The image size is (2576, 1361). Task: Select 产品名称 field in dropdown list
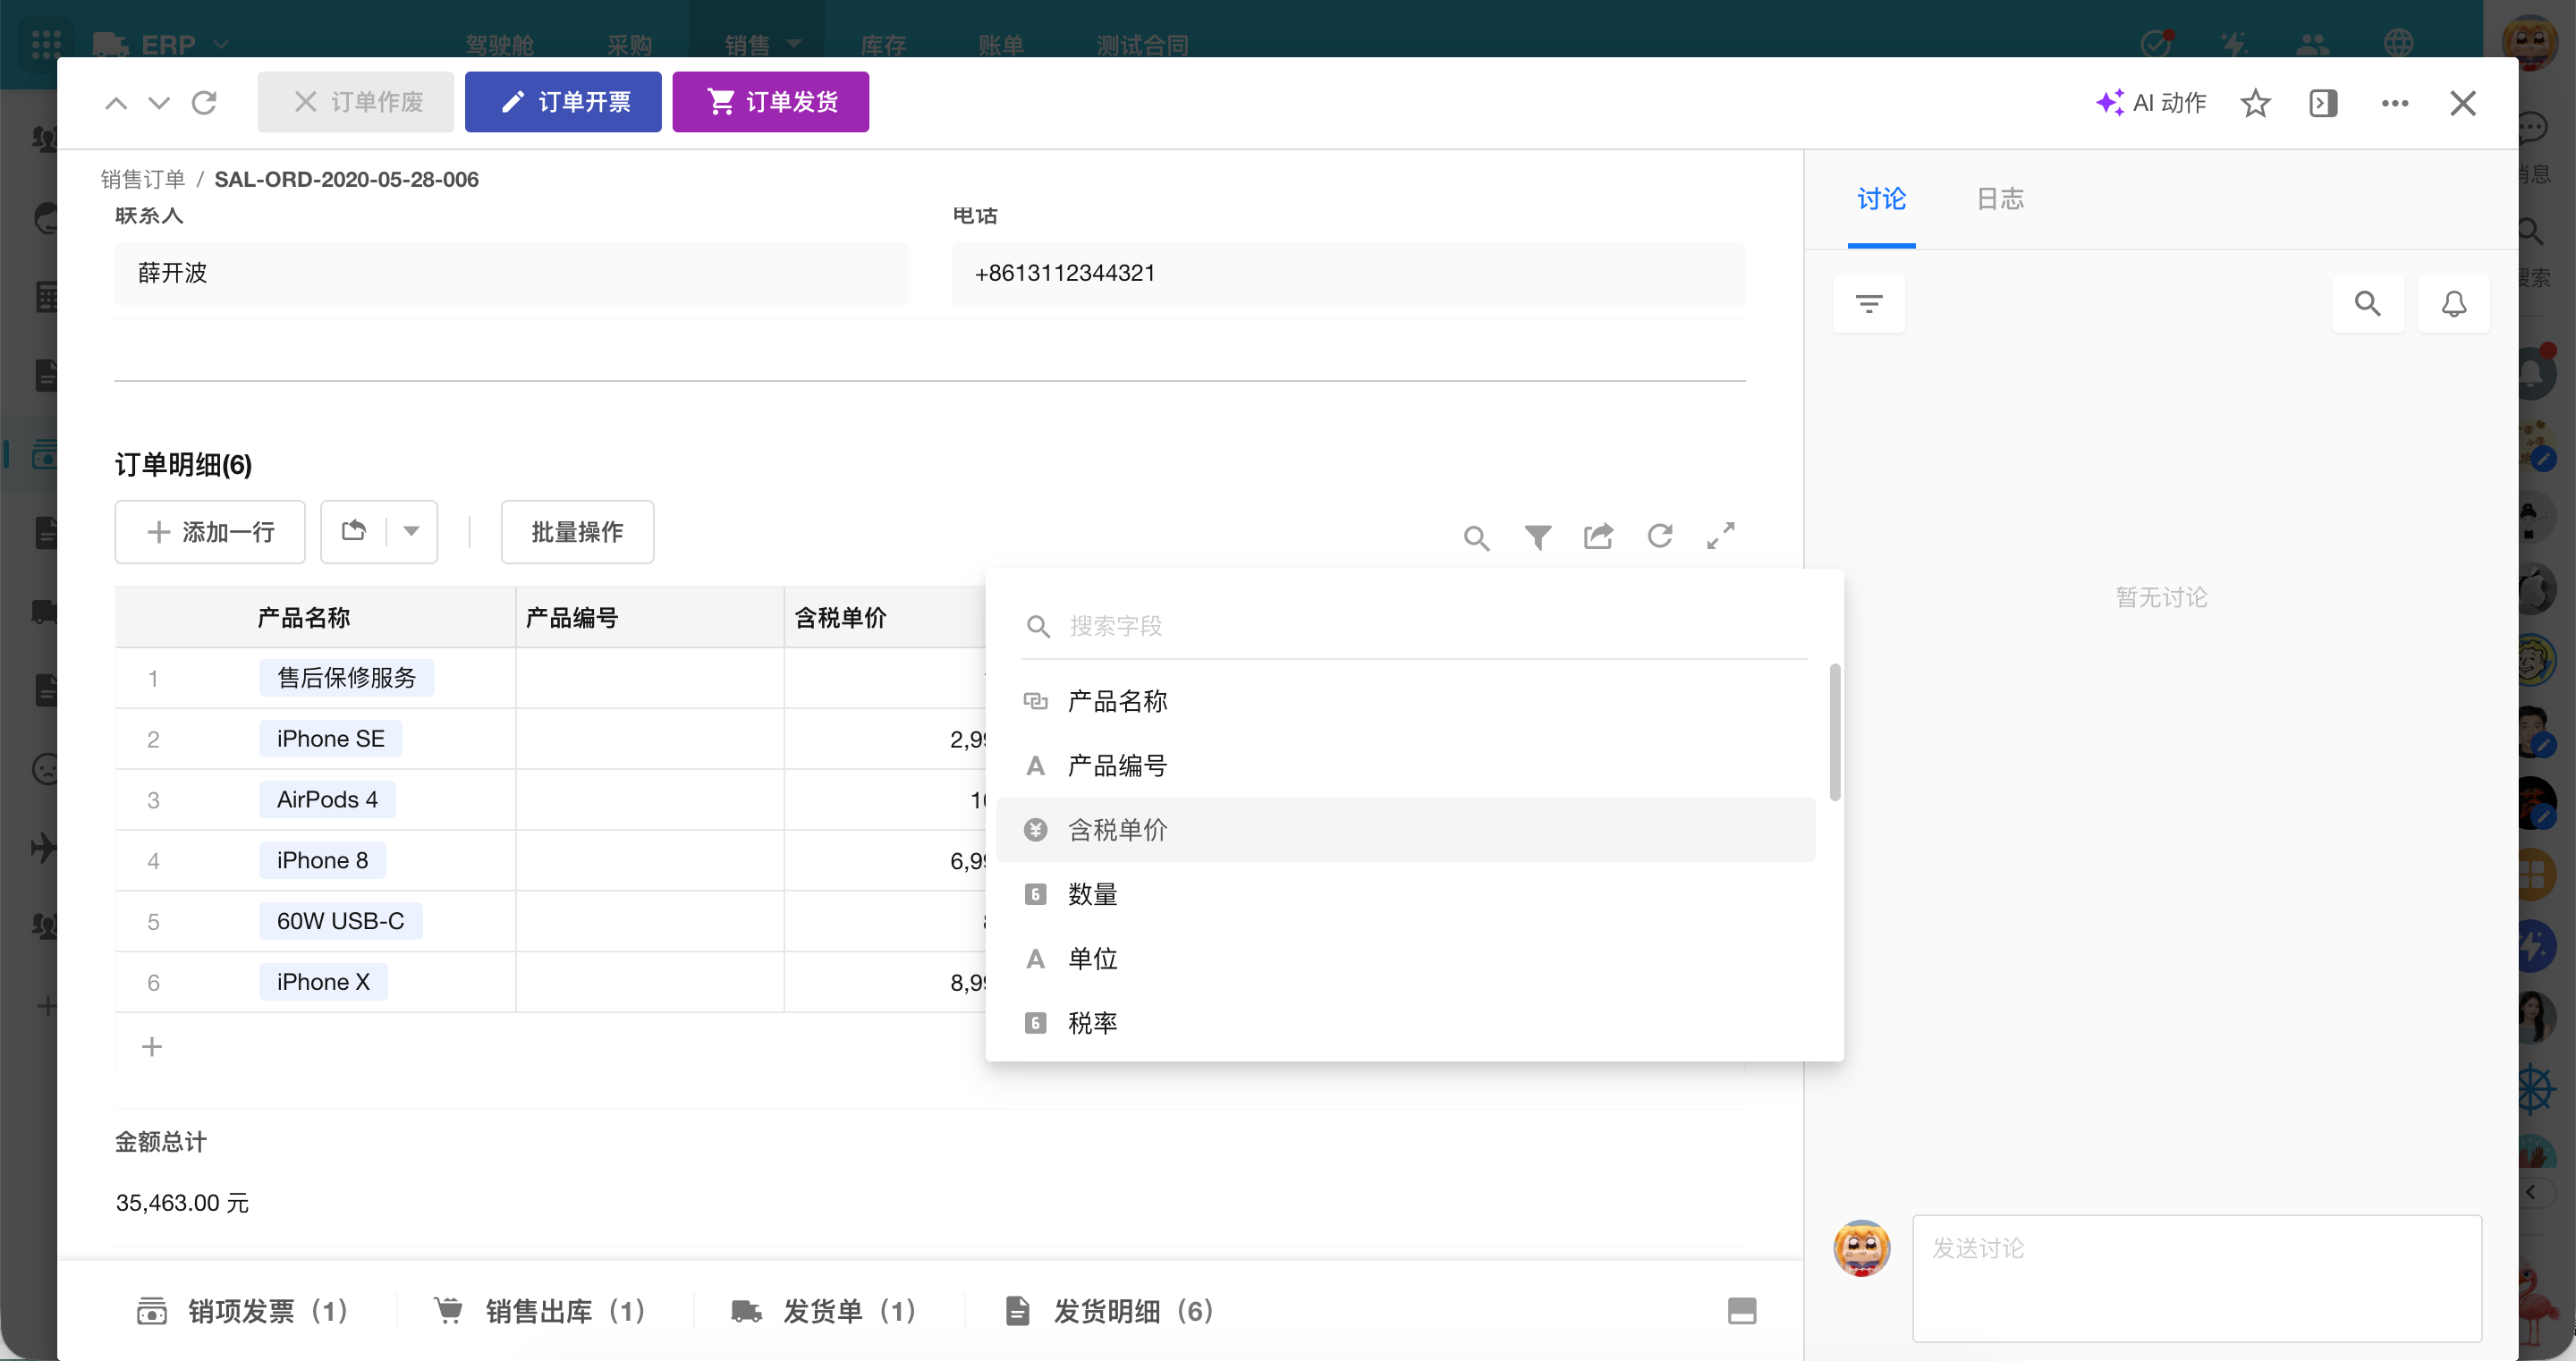tap(1405, 701)
